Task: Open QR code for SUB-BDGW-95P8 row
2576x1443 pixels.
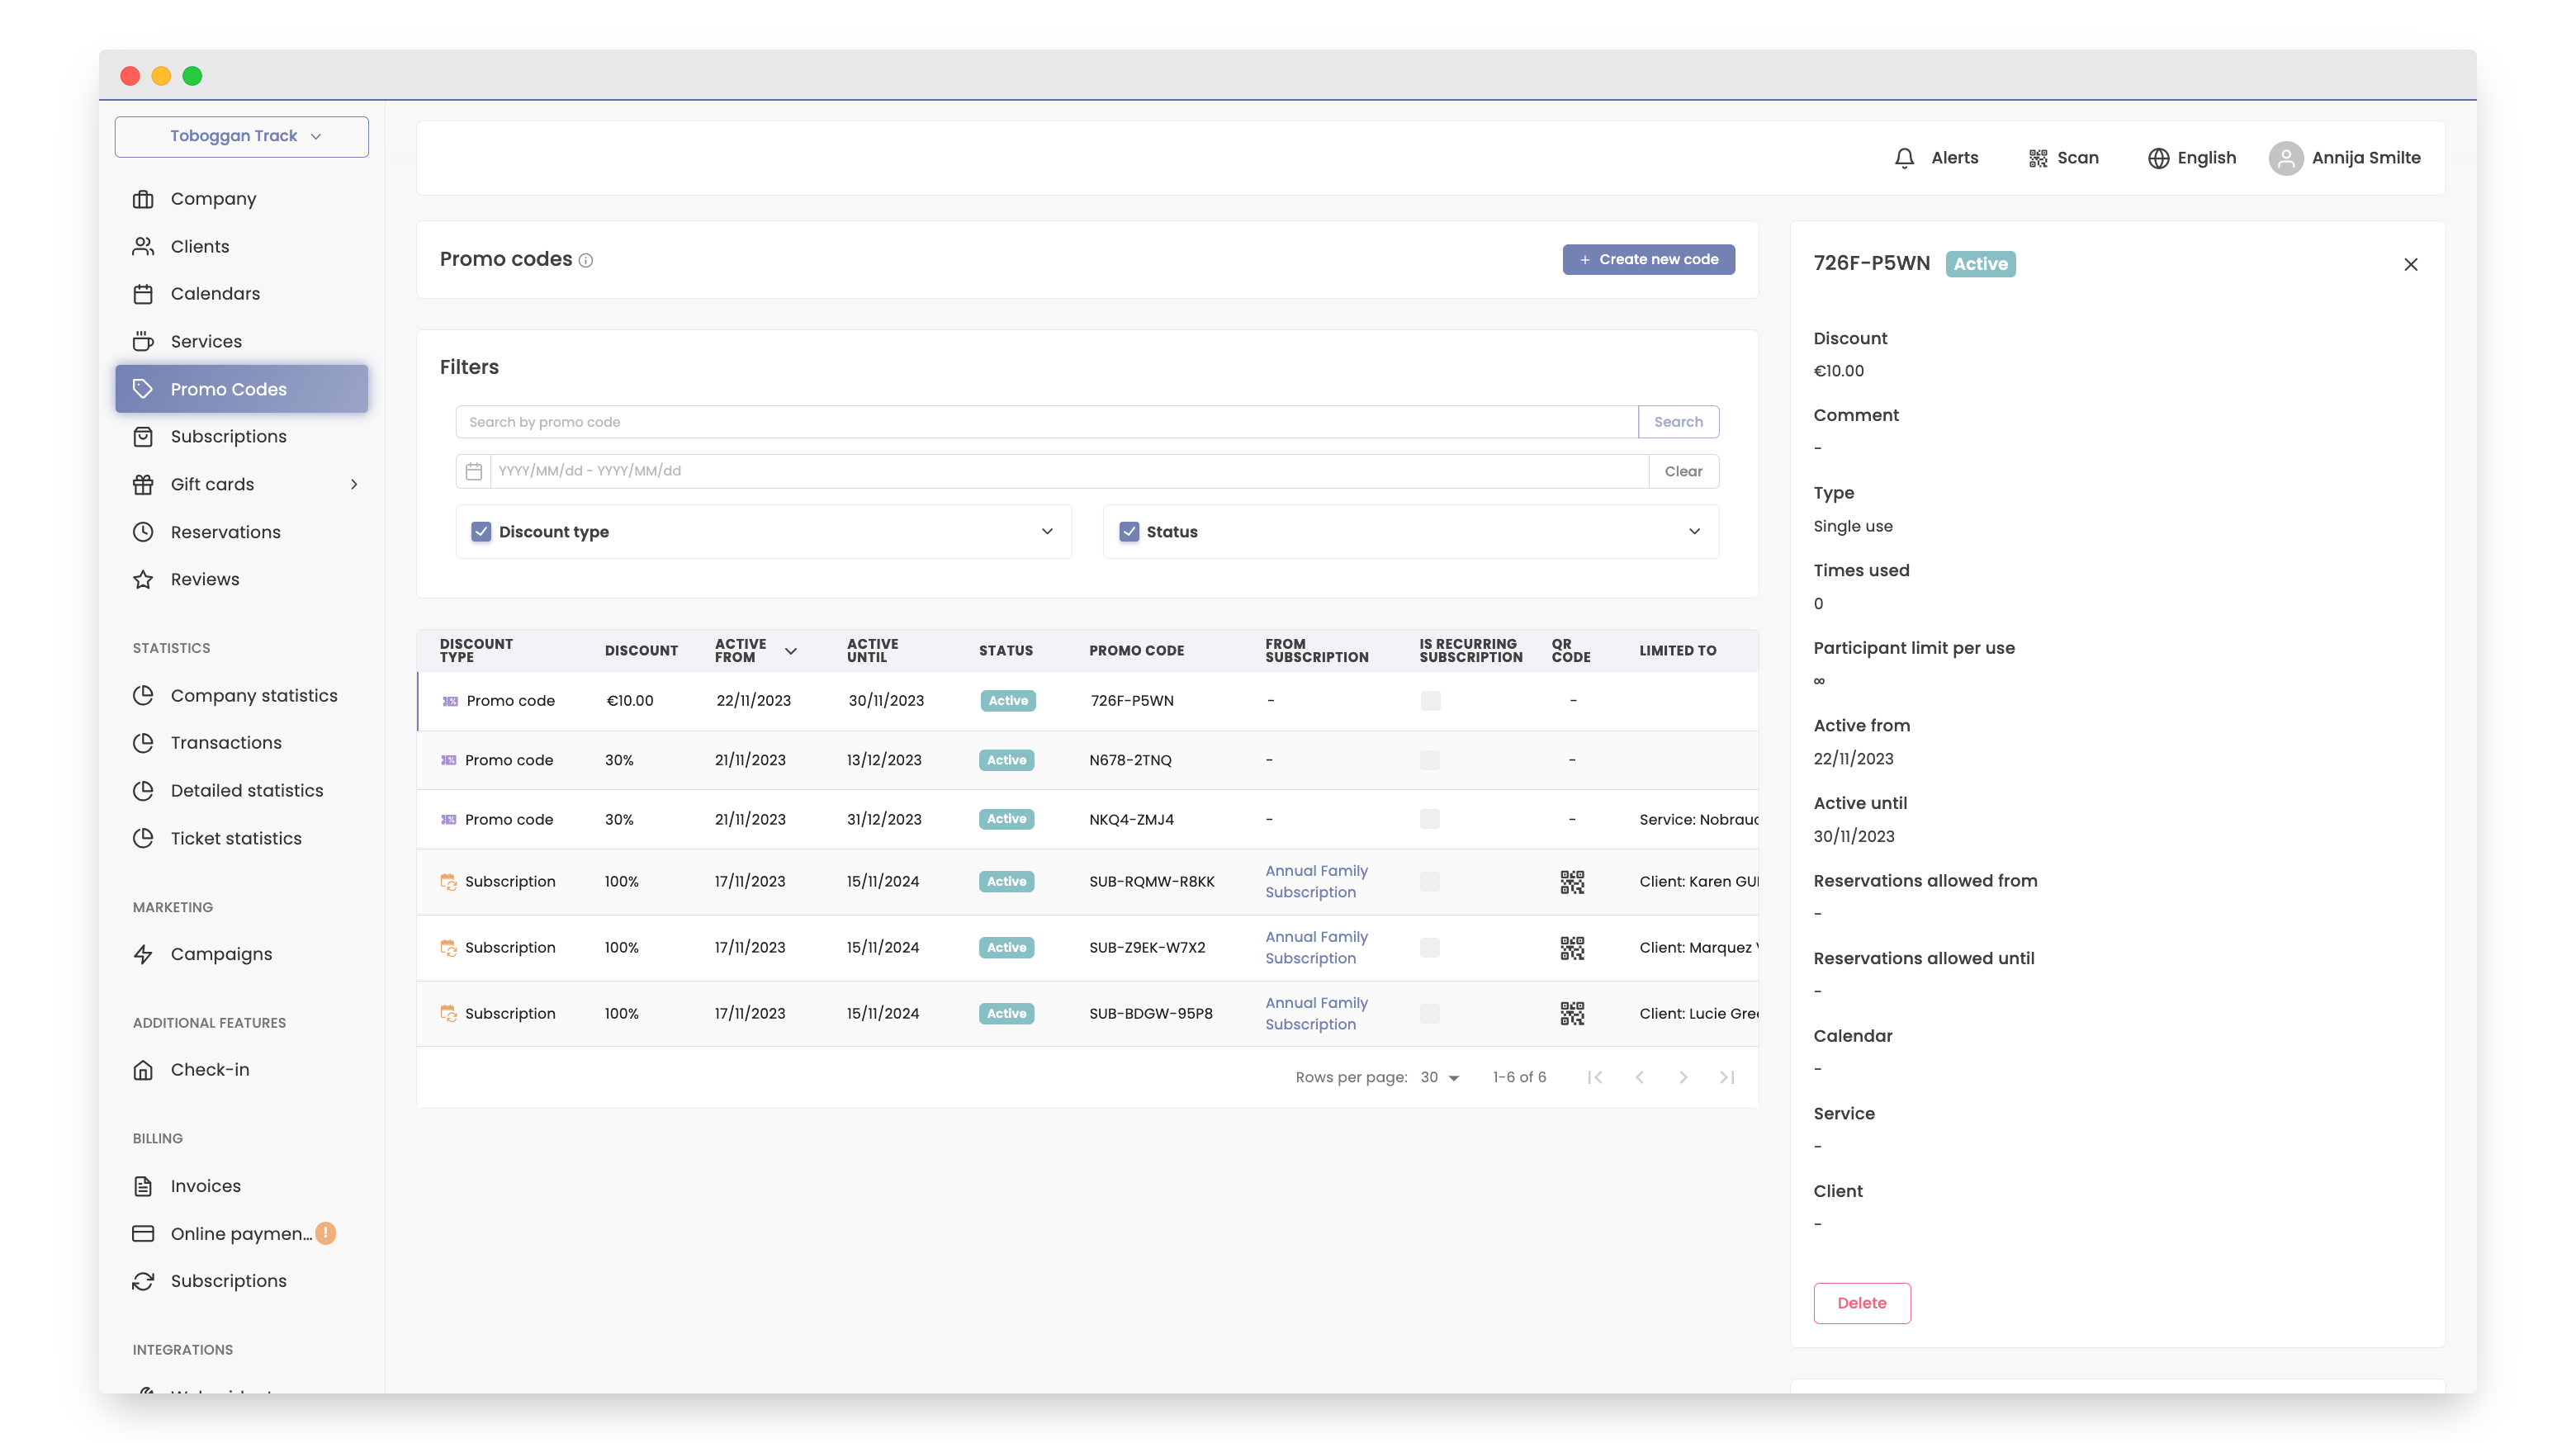Action: 1571,1013
